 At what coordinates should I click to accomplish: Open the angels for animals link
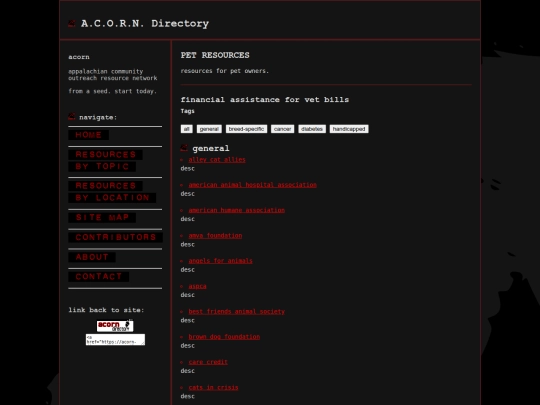[x=220, y=261]
